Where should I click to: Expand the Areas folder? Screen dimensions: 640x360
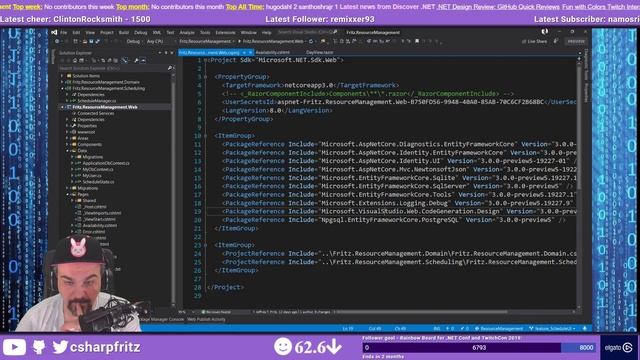click(x=67, y=138)
